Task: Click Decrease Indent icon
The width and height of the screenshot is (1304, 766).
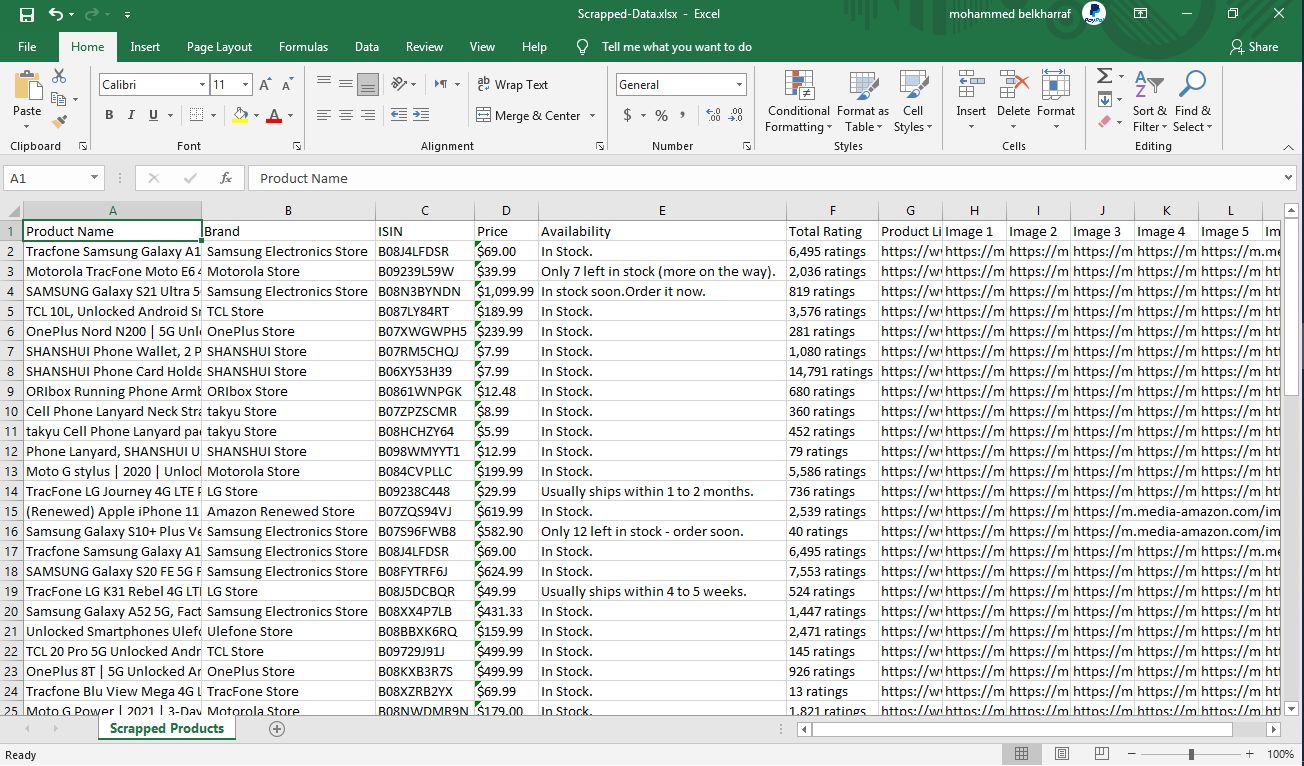Action: click(x=399, y=116)
